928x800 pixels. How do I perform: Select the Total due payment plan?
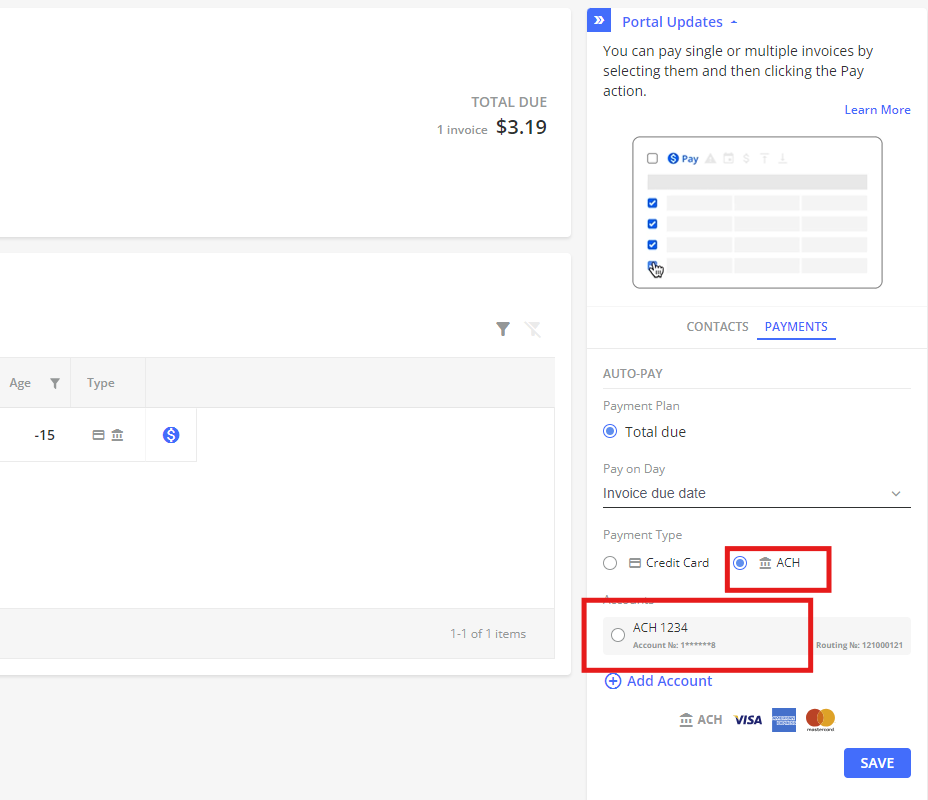610,432
